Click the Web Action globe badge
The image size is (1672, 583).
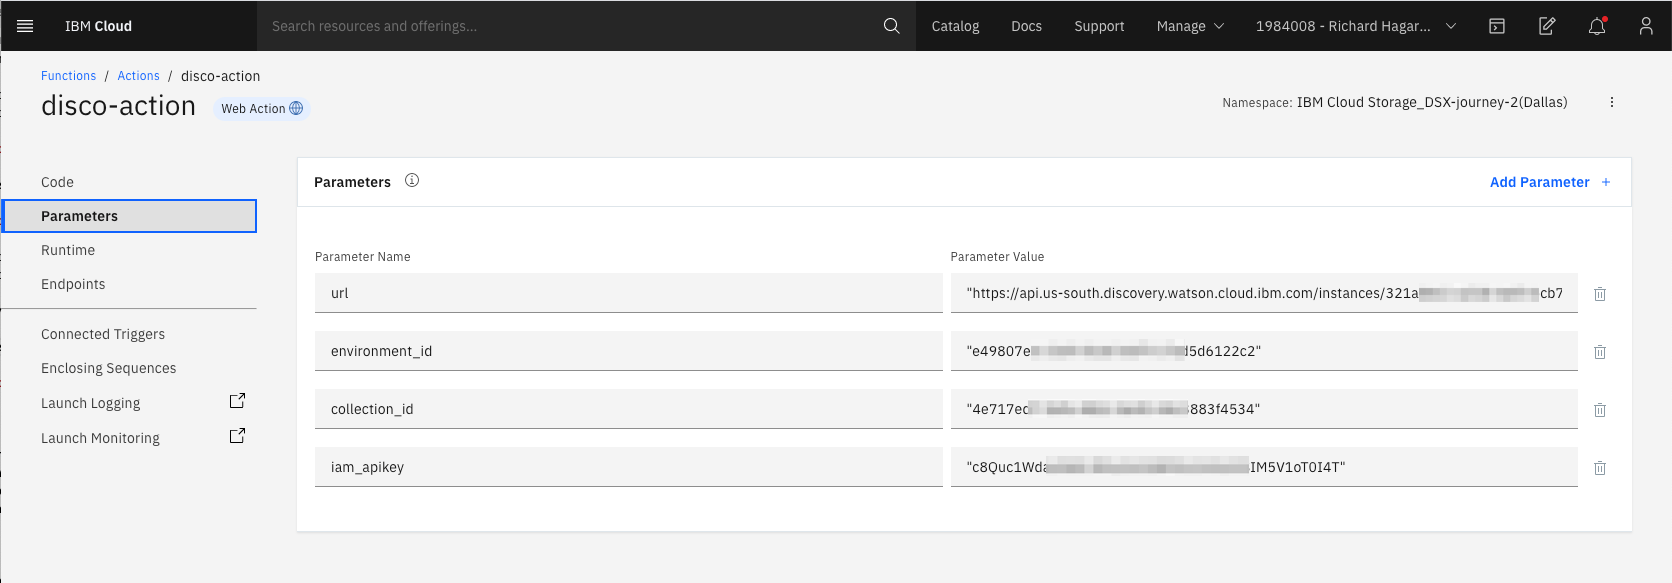(x=262, y=108)
